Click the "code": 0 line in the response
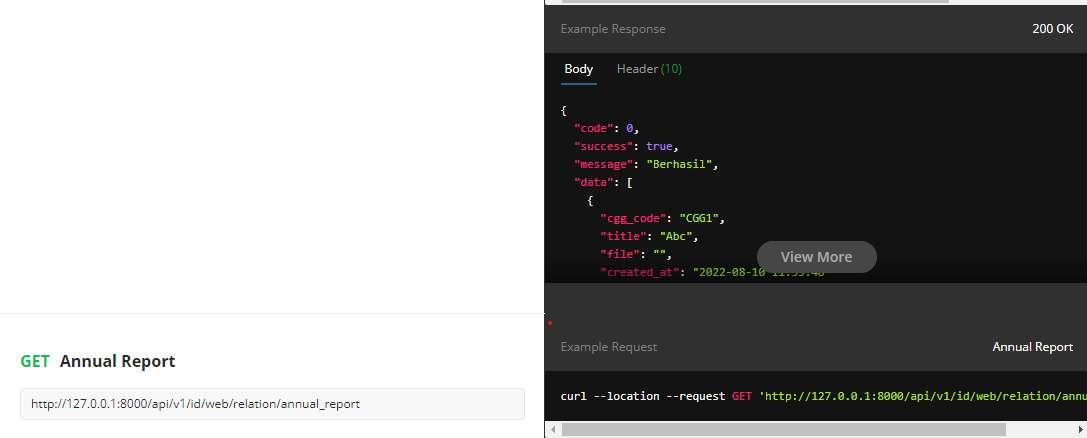This screenshot has height=438, width=1087. (606, 128)
